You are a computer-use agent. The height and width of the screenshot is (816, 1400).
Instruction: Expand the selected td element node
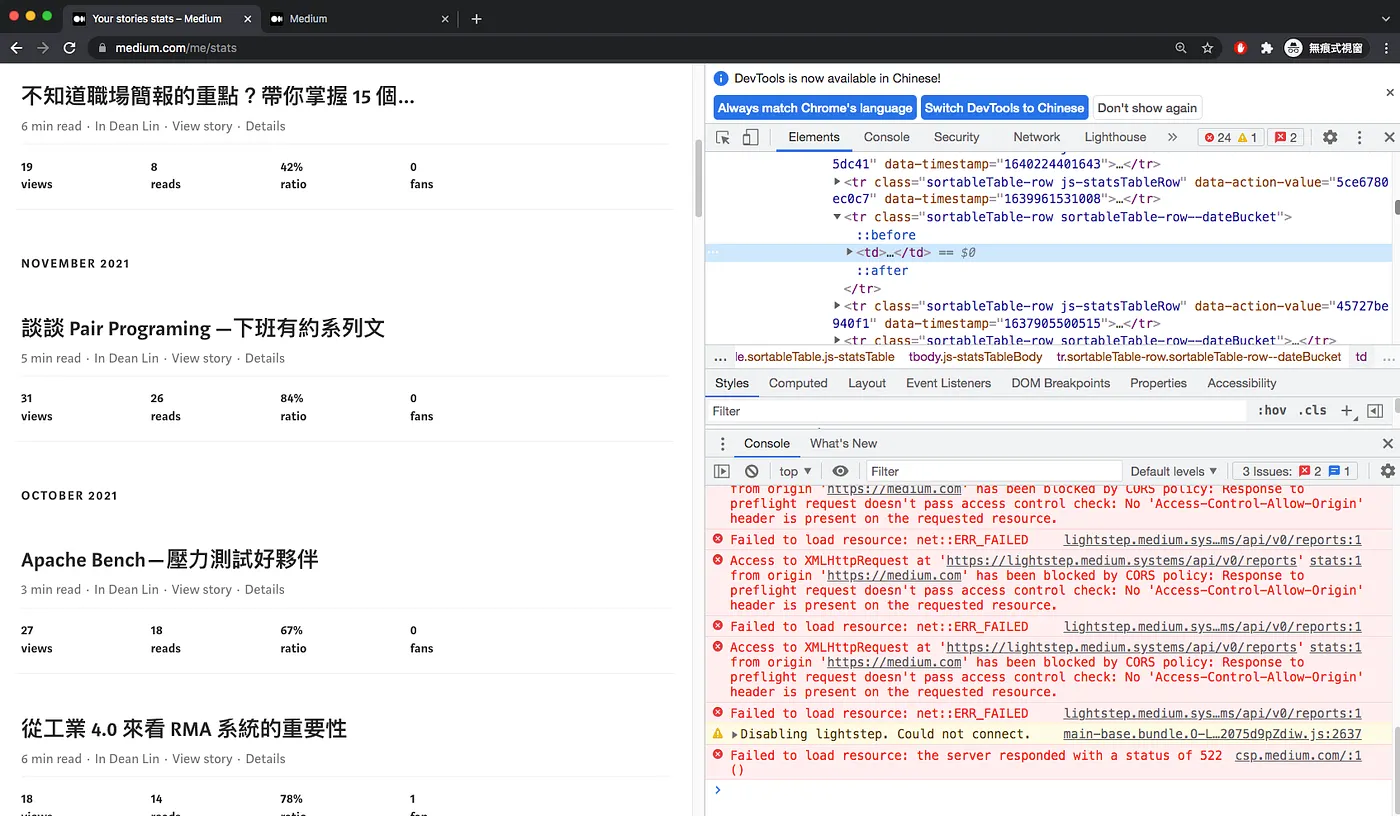point(850,253)
